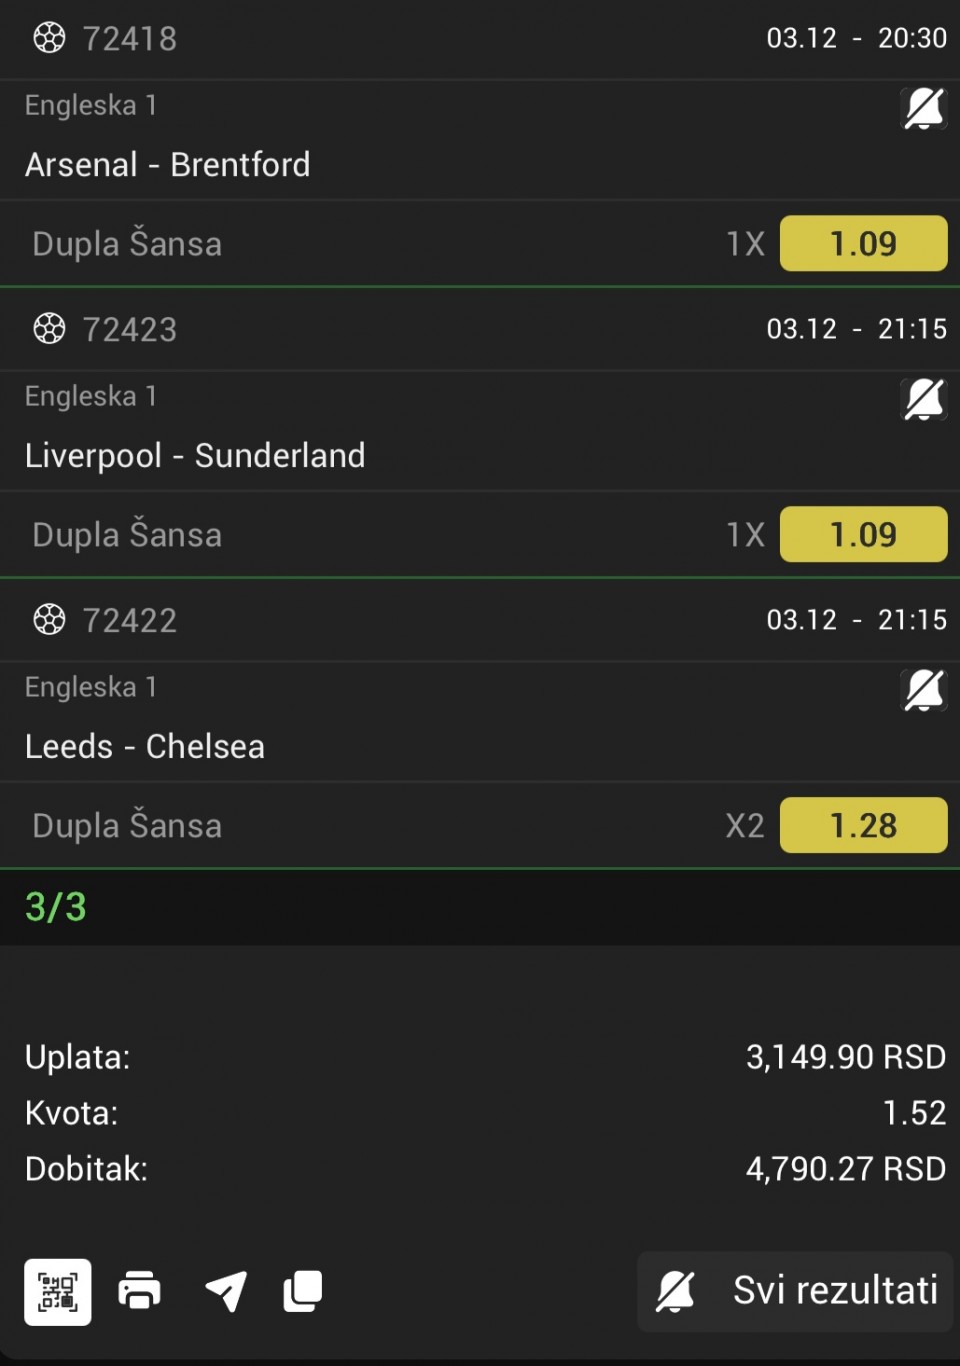Print the betting ticket
960x1366 pixels.
click(x=139, y=1291)
